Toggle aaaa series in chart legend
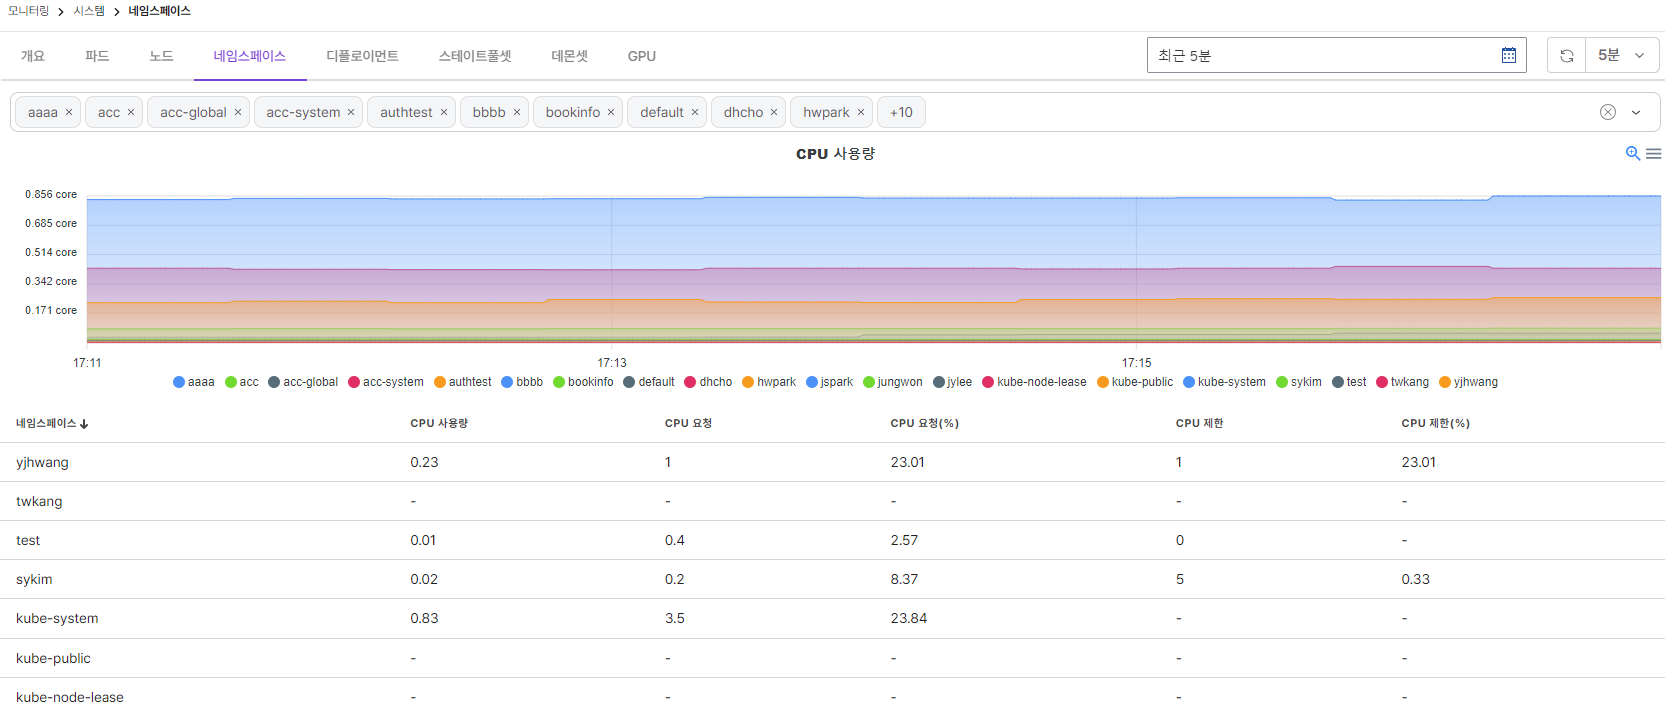The width and height of the screenshot is (1665, 714). pos(194,382)
